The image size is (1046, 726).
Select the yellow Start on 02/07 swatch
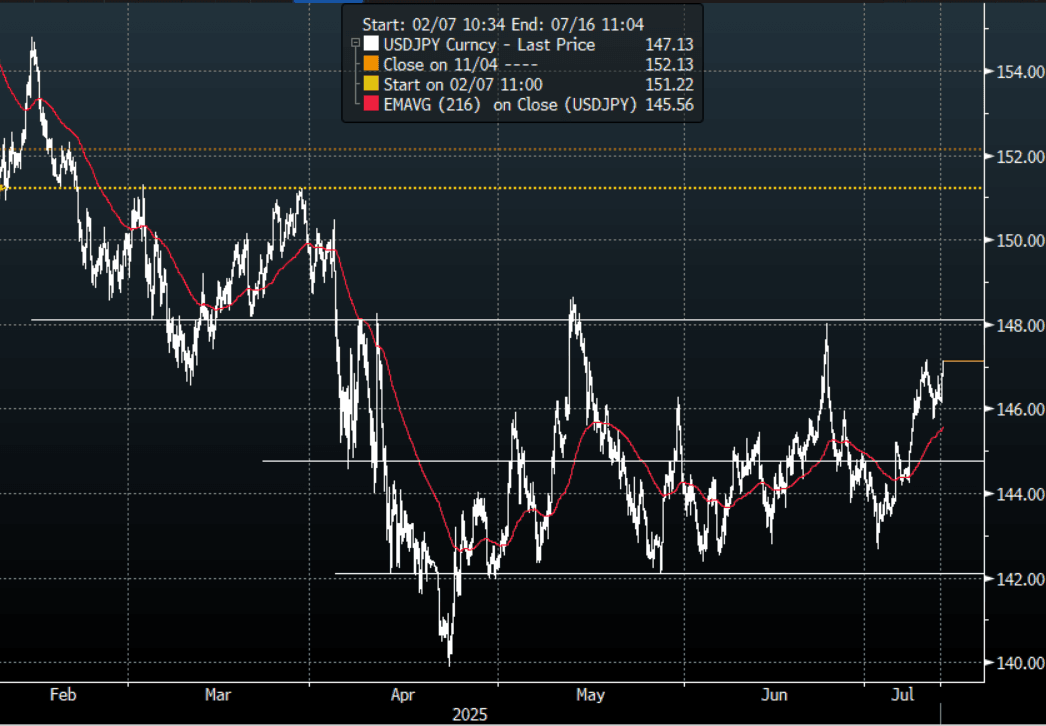tap(372, 85)
